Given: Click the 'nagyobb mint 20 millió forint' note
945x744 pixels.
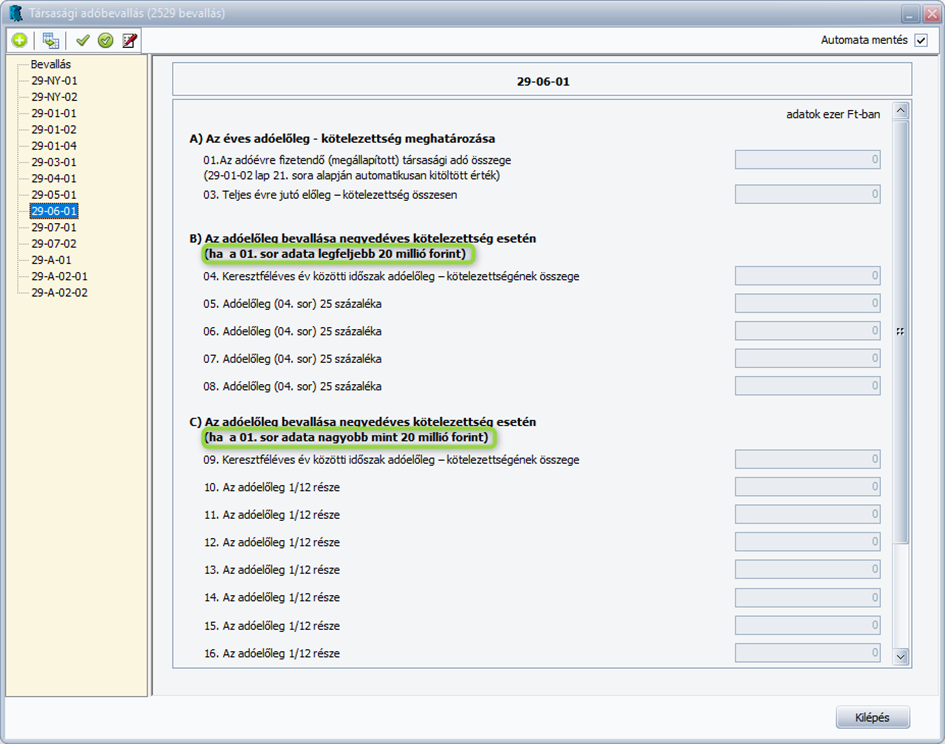Looking at the screenshot, I should 350,437.
